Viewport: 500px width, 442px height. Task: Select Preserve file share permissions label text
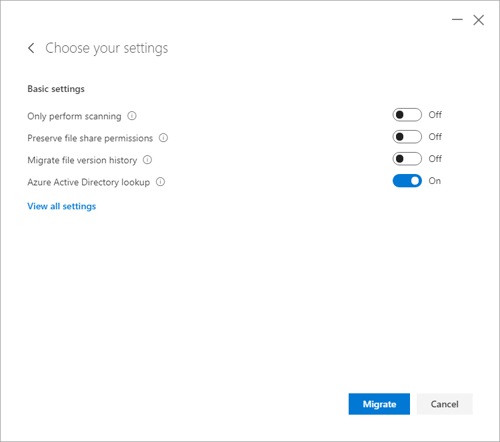[x=90, y=138]
